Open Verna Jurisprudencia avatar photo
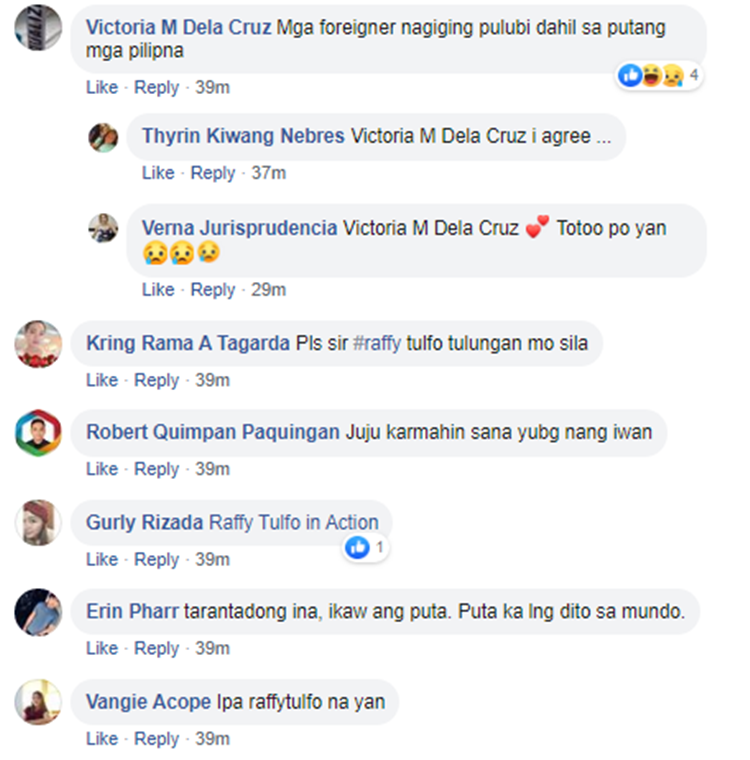Screen dimensions: 750x760 click(103, 228)
